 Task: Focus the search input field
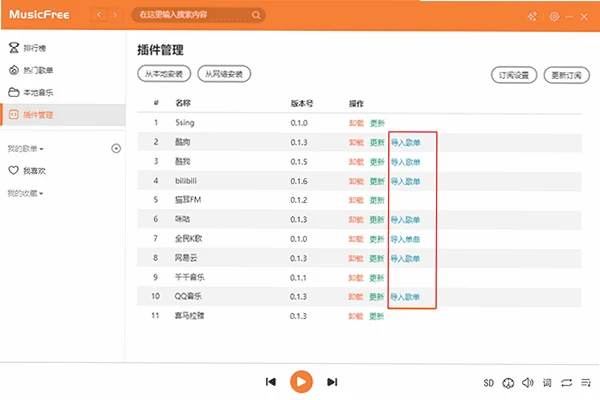coord(198,15)
